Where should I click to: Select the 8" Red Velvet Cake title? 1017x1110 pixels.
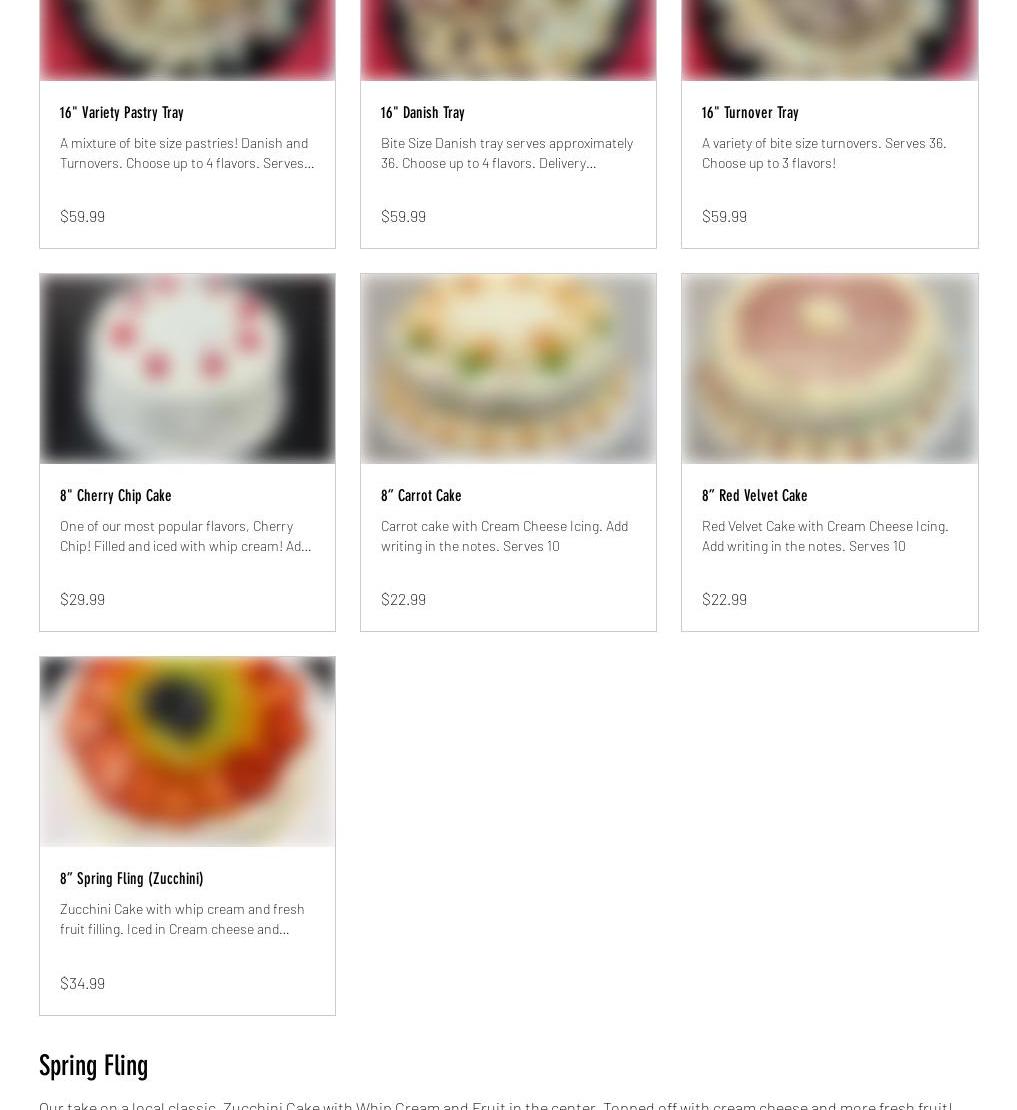754,496
